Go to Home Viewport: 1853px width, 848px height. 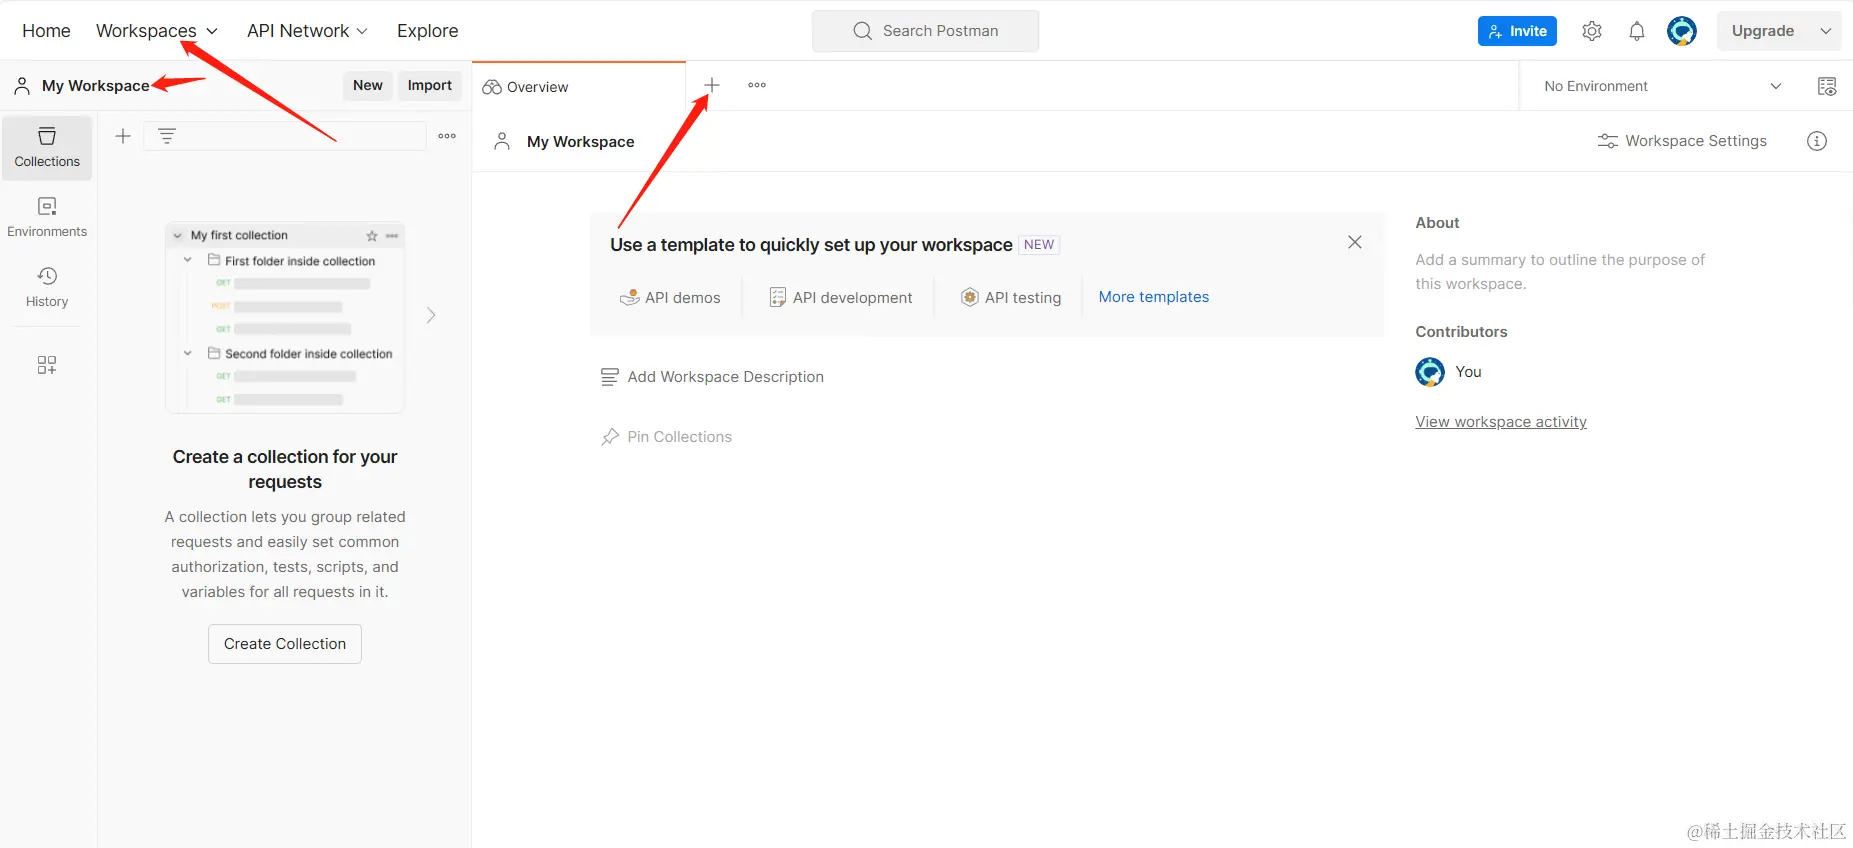click(46, 31)
